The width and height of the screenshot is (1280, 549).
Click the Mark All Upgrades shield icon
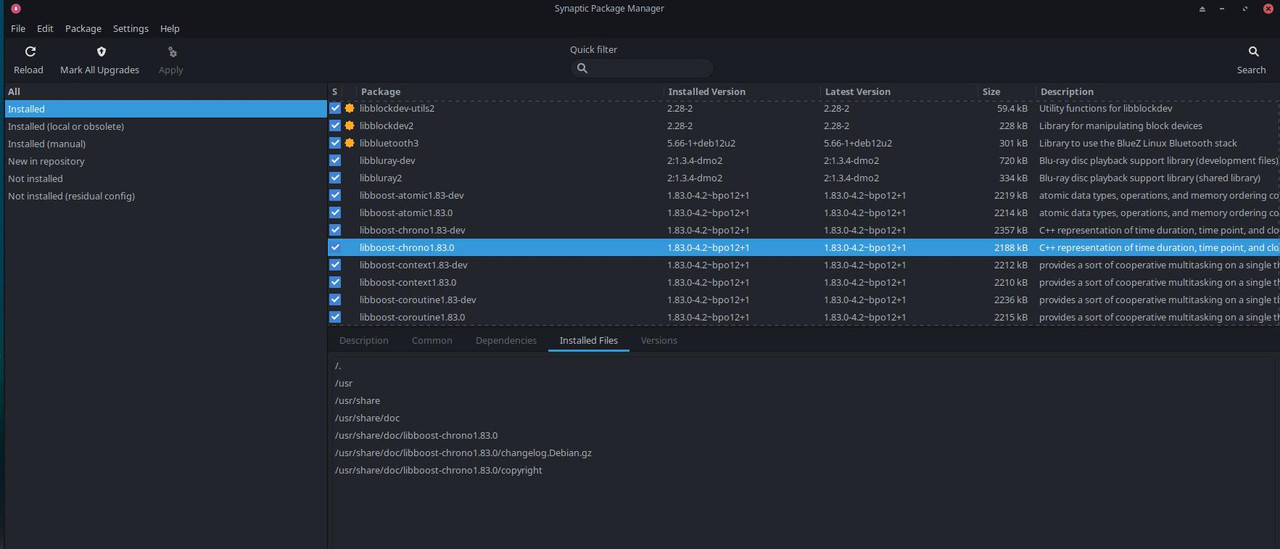click(101, 52)
